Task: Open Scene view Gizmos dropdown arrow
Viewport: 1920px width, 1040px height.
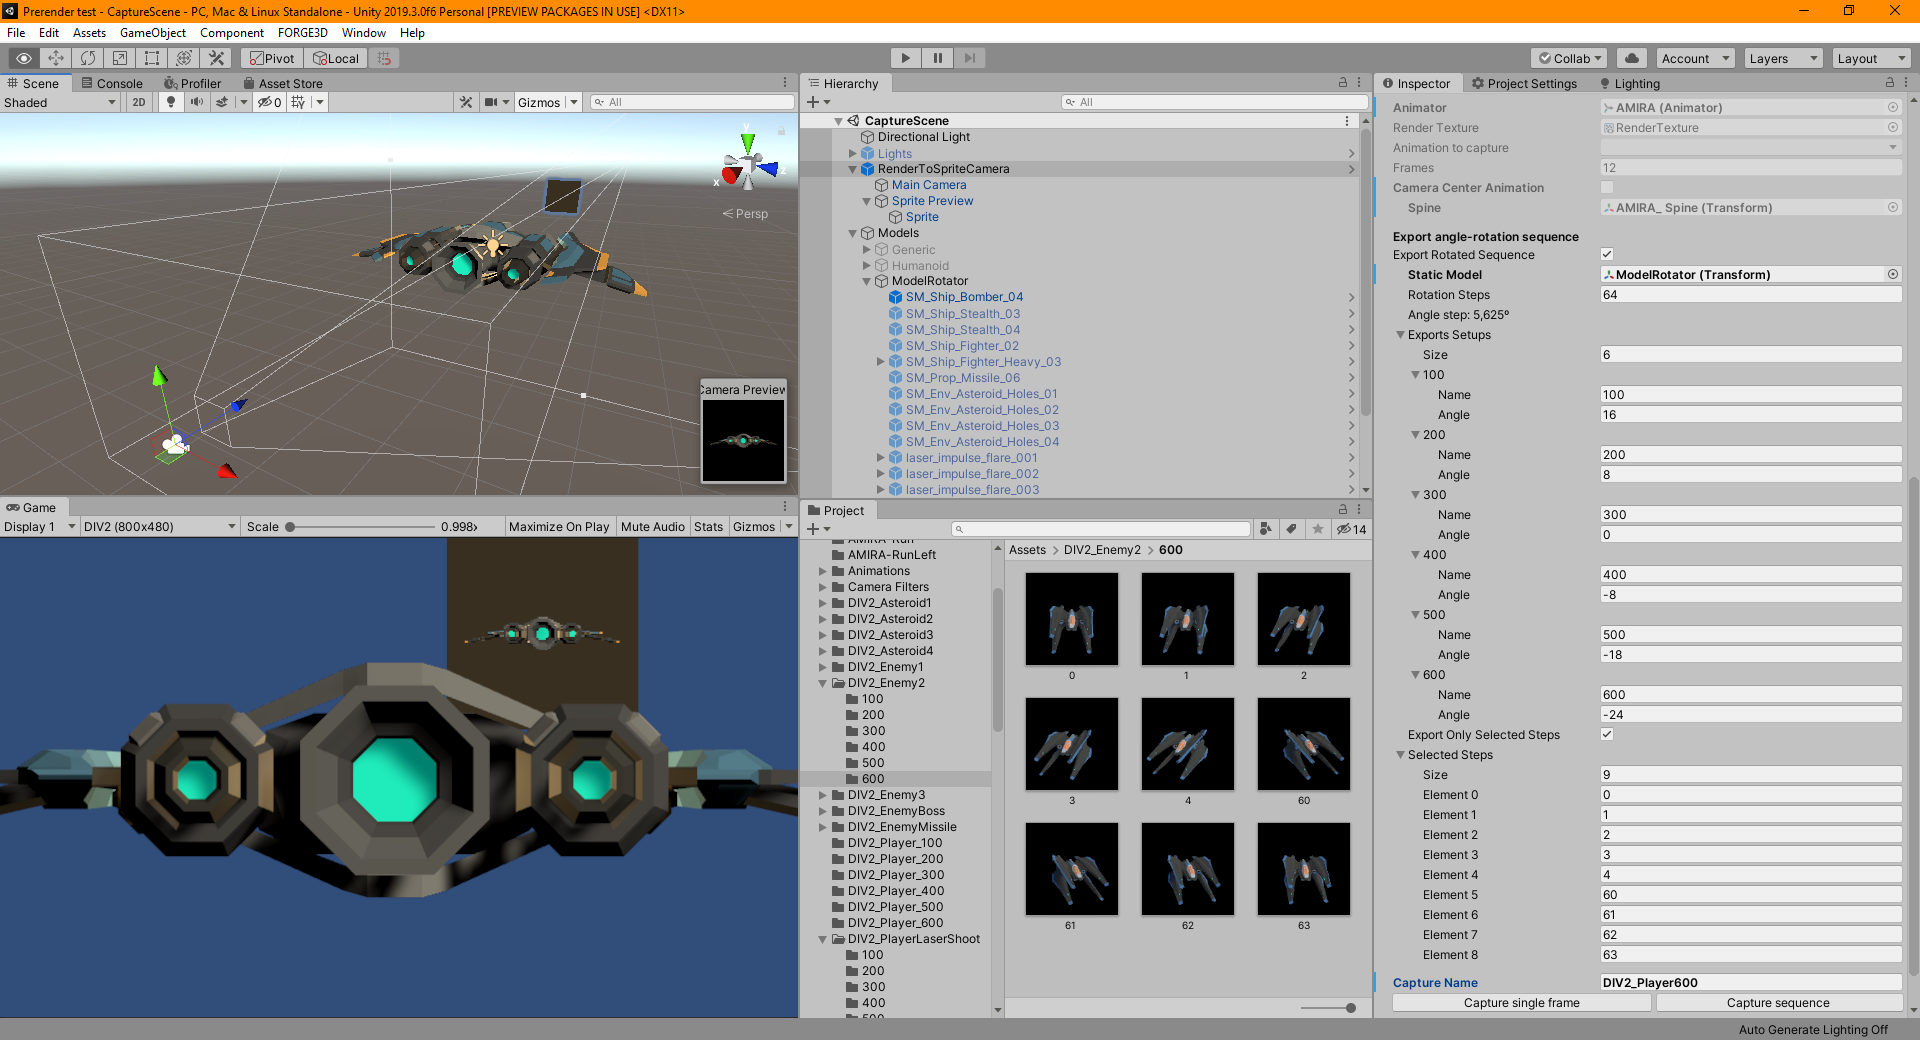Action: 574,102
